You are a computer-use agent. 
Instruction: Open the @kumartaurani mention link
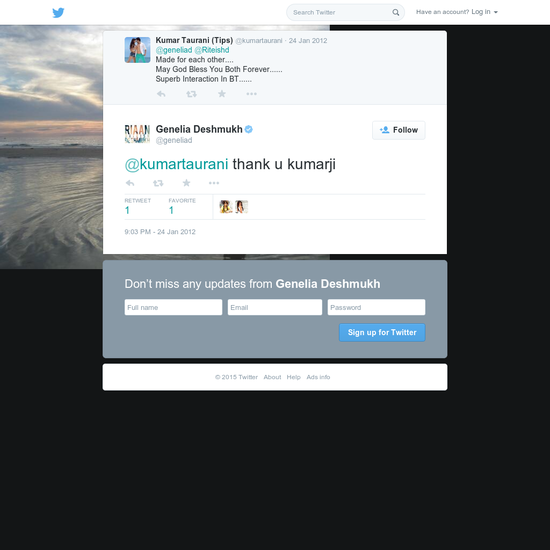pyautogui.click(x=176, y=164)
